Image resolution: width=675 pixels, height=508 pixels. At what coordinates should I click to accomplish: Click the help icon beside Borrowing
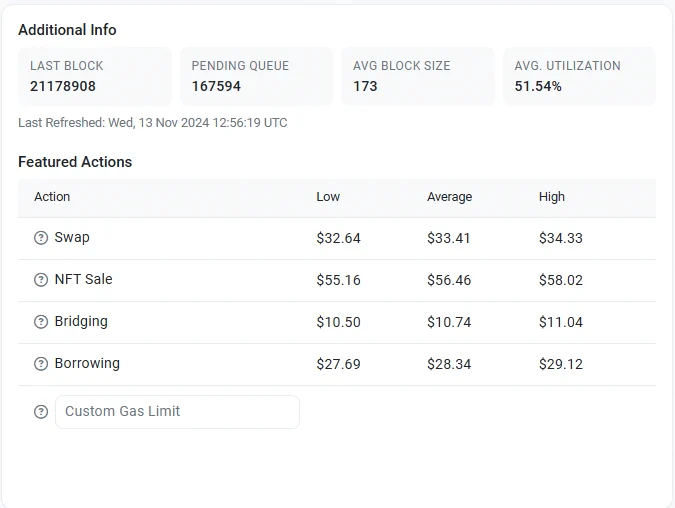(41, 364)
